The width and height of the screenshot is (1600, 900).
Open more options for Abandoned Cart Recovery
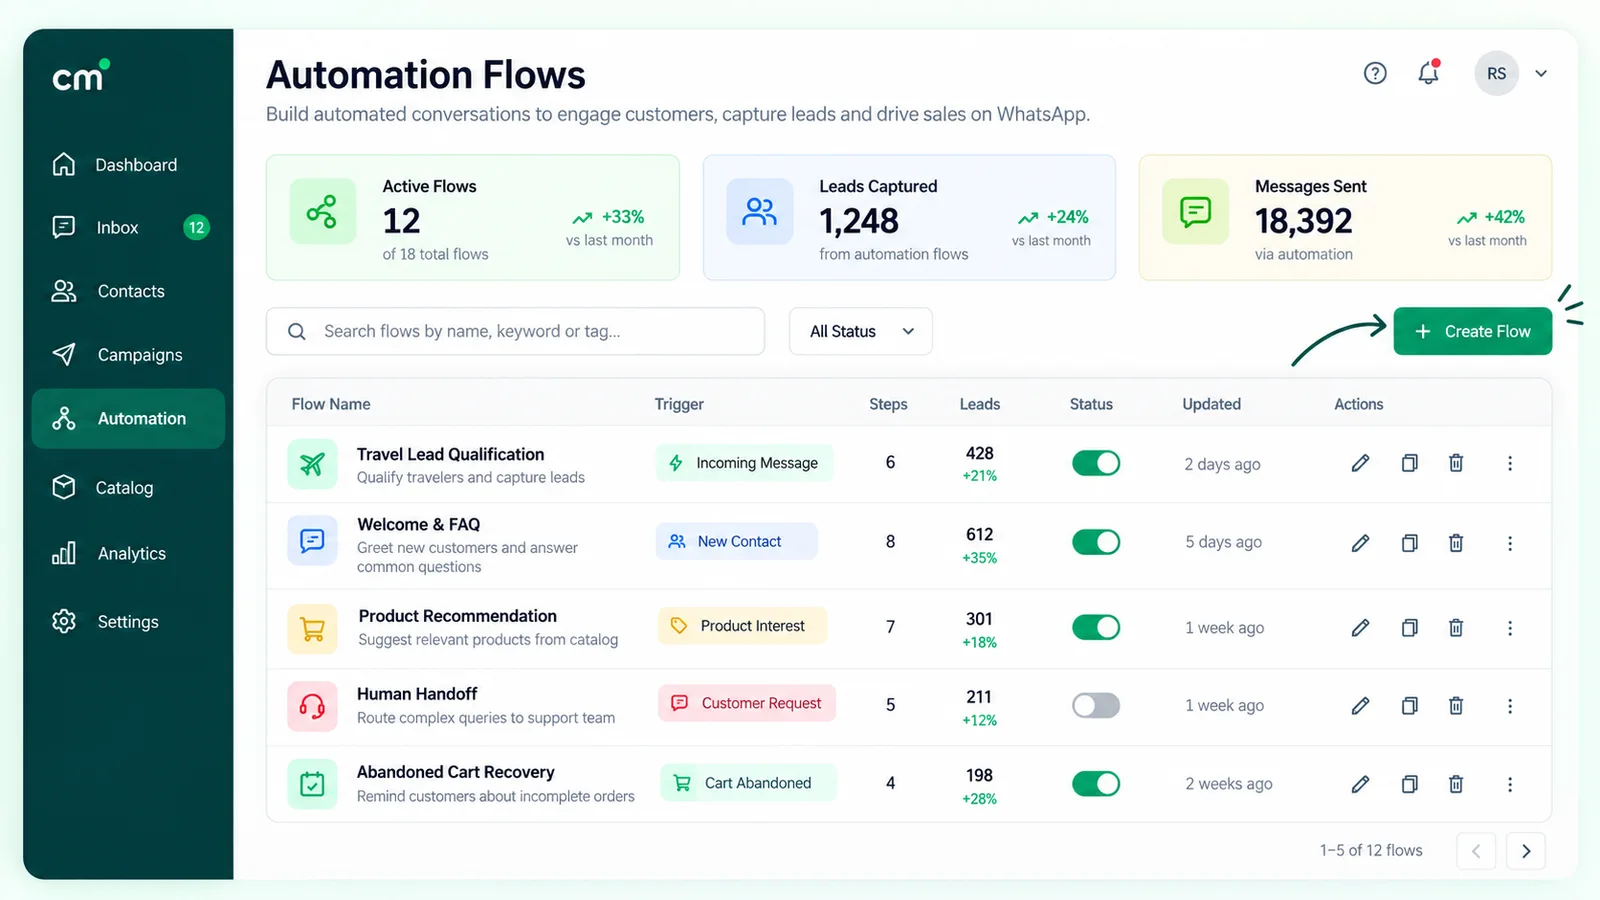[1510, 784]
